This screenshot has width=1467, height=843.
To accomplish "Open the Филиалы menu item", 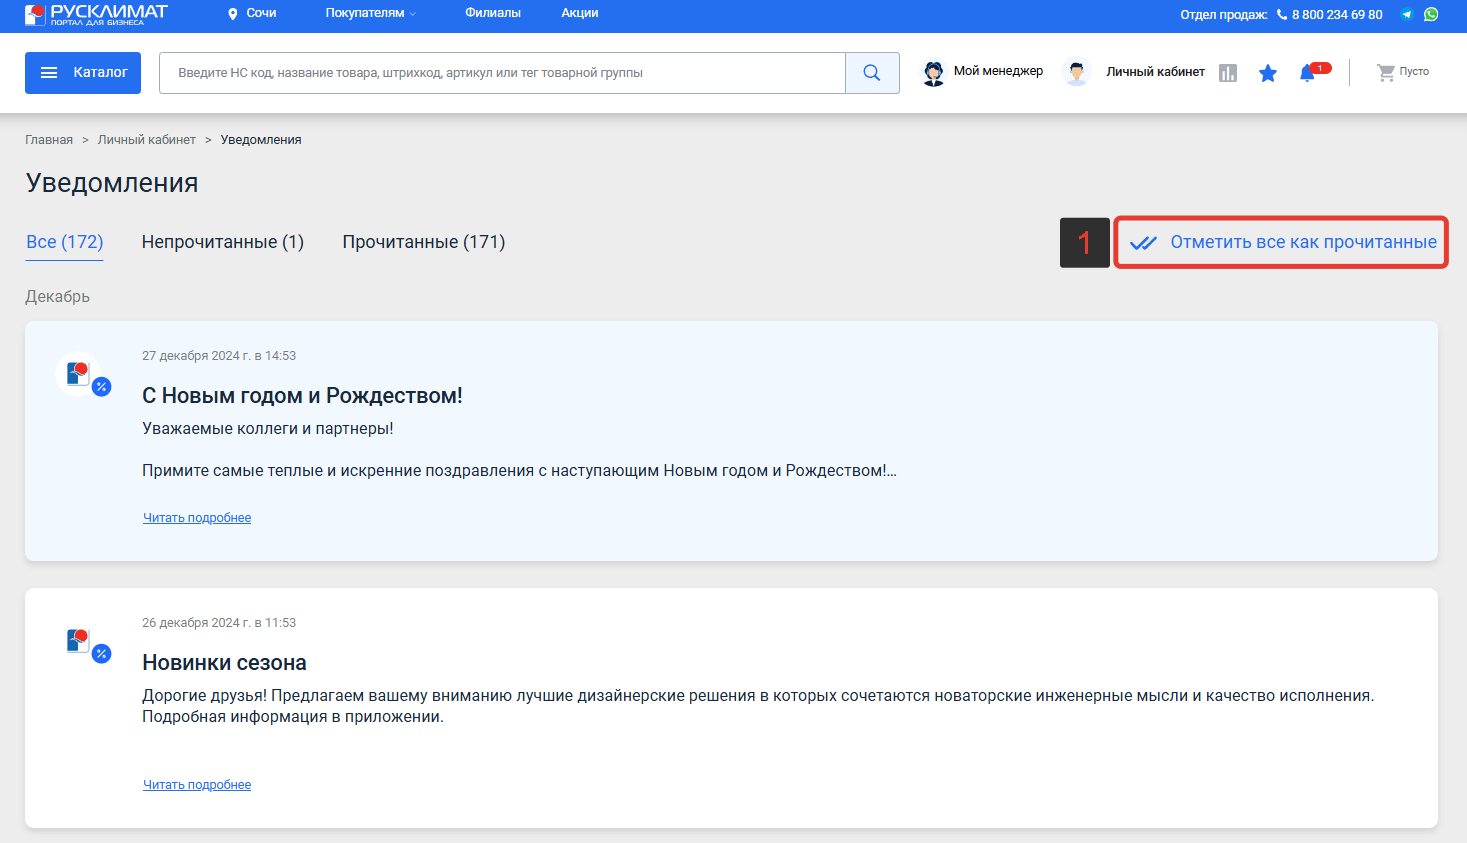I will pyautogui.click(x=493, y=13).
